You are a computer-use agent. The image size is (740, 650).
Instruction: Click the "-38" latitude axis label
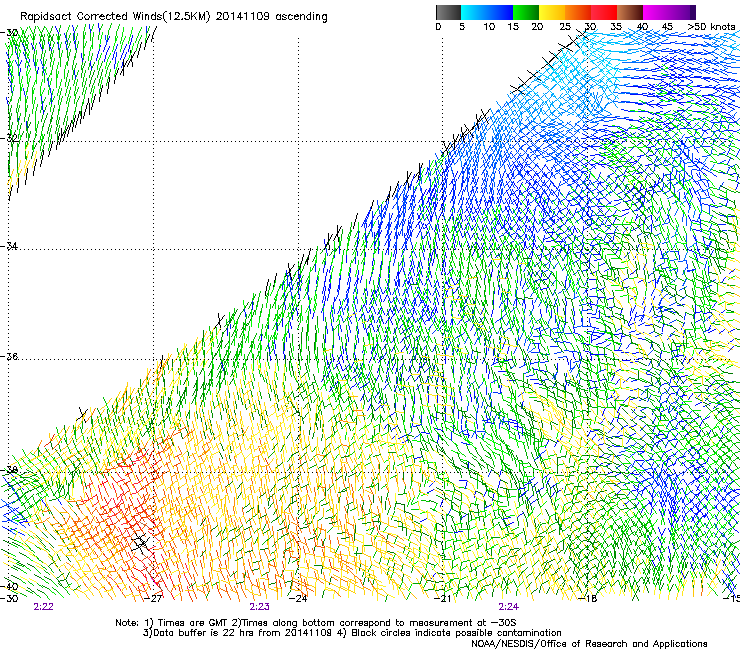pyautogui.click(x=9, y=470)
